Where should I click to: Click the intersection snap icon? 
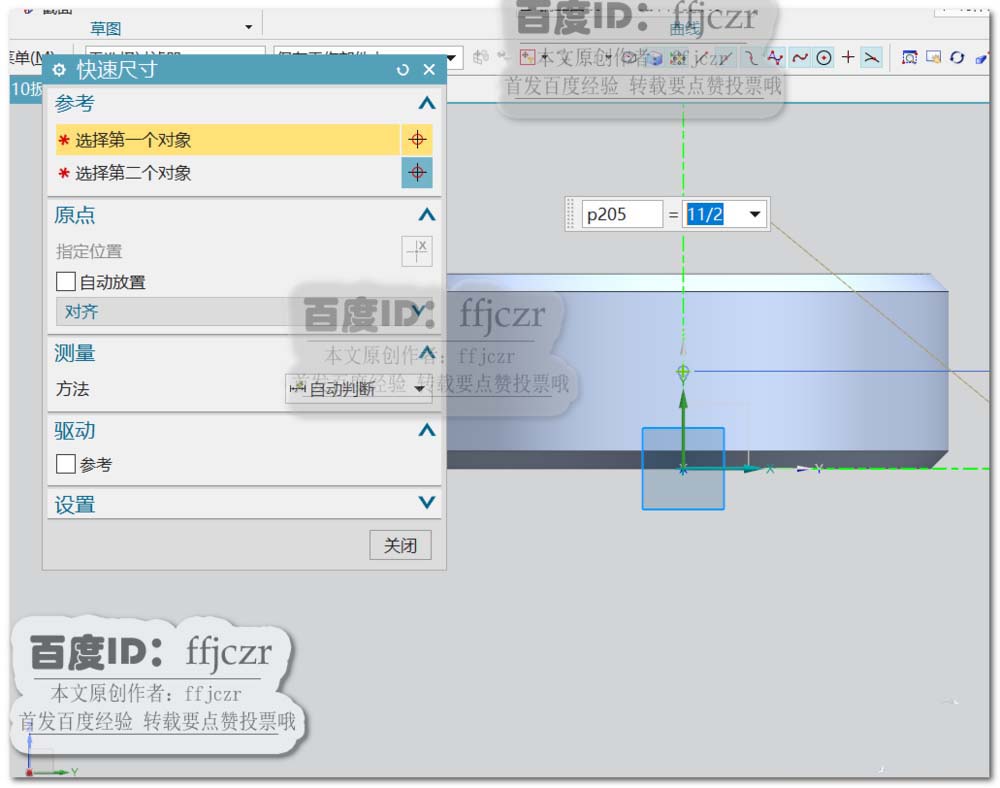871,58
